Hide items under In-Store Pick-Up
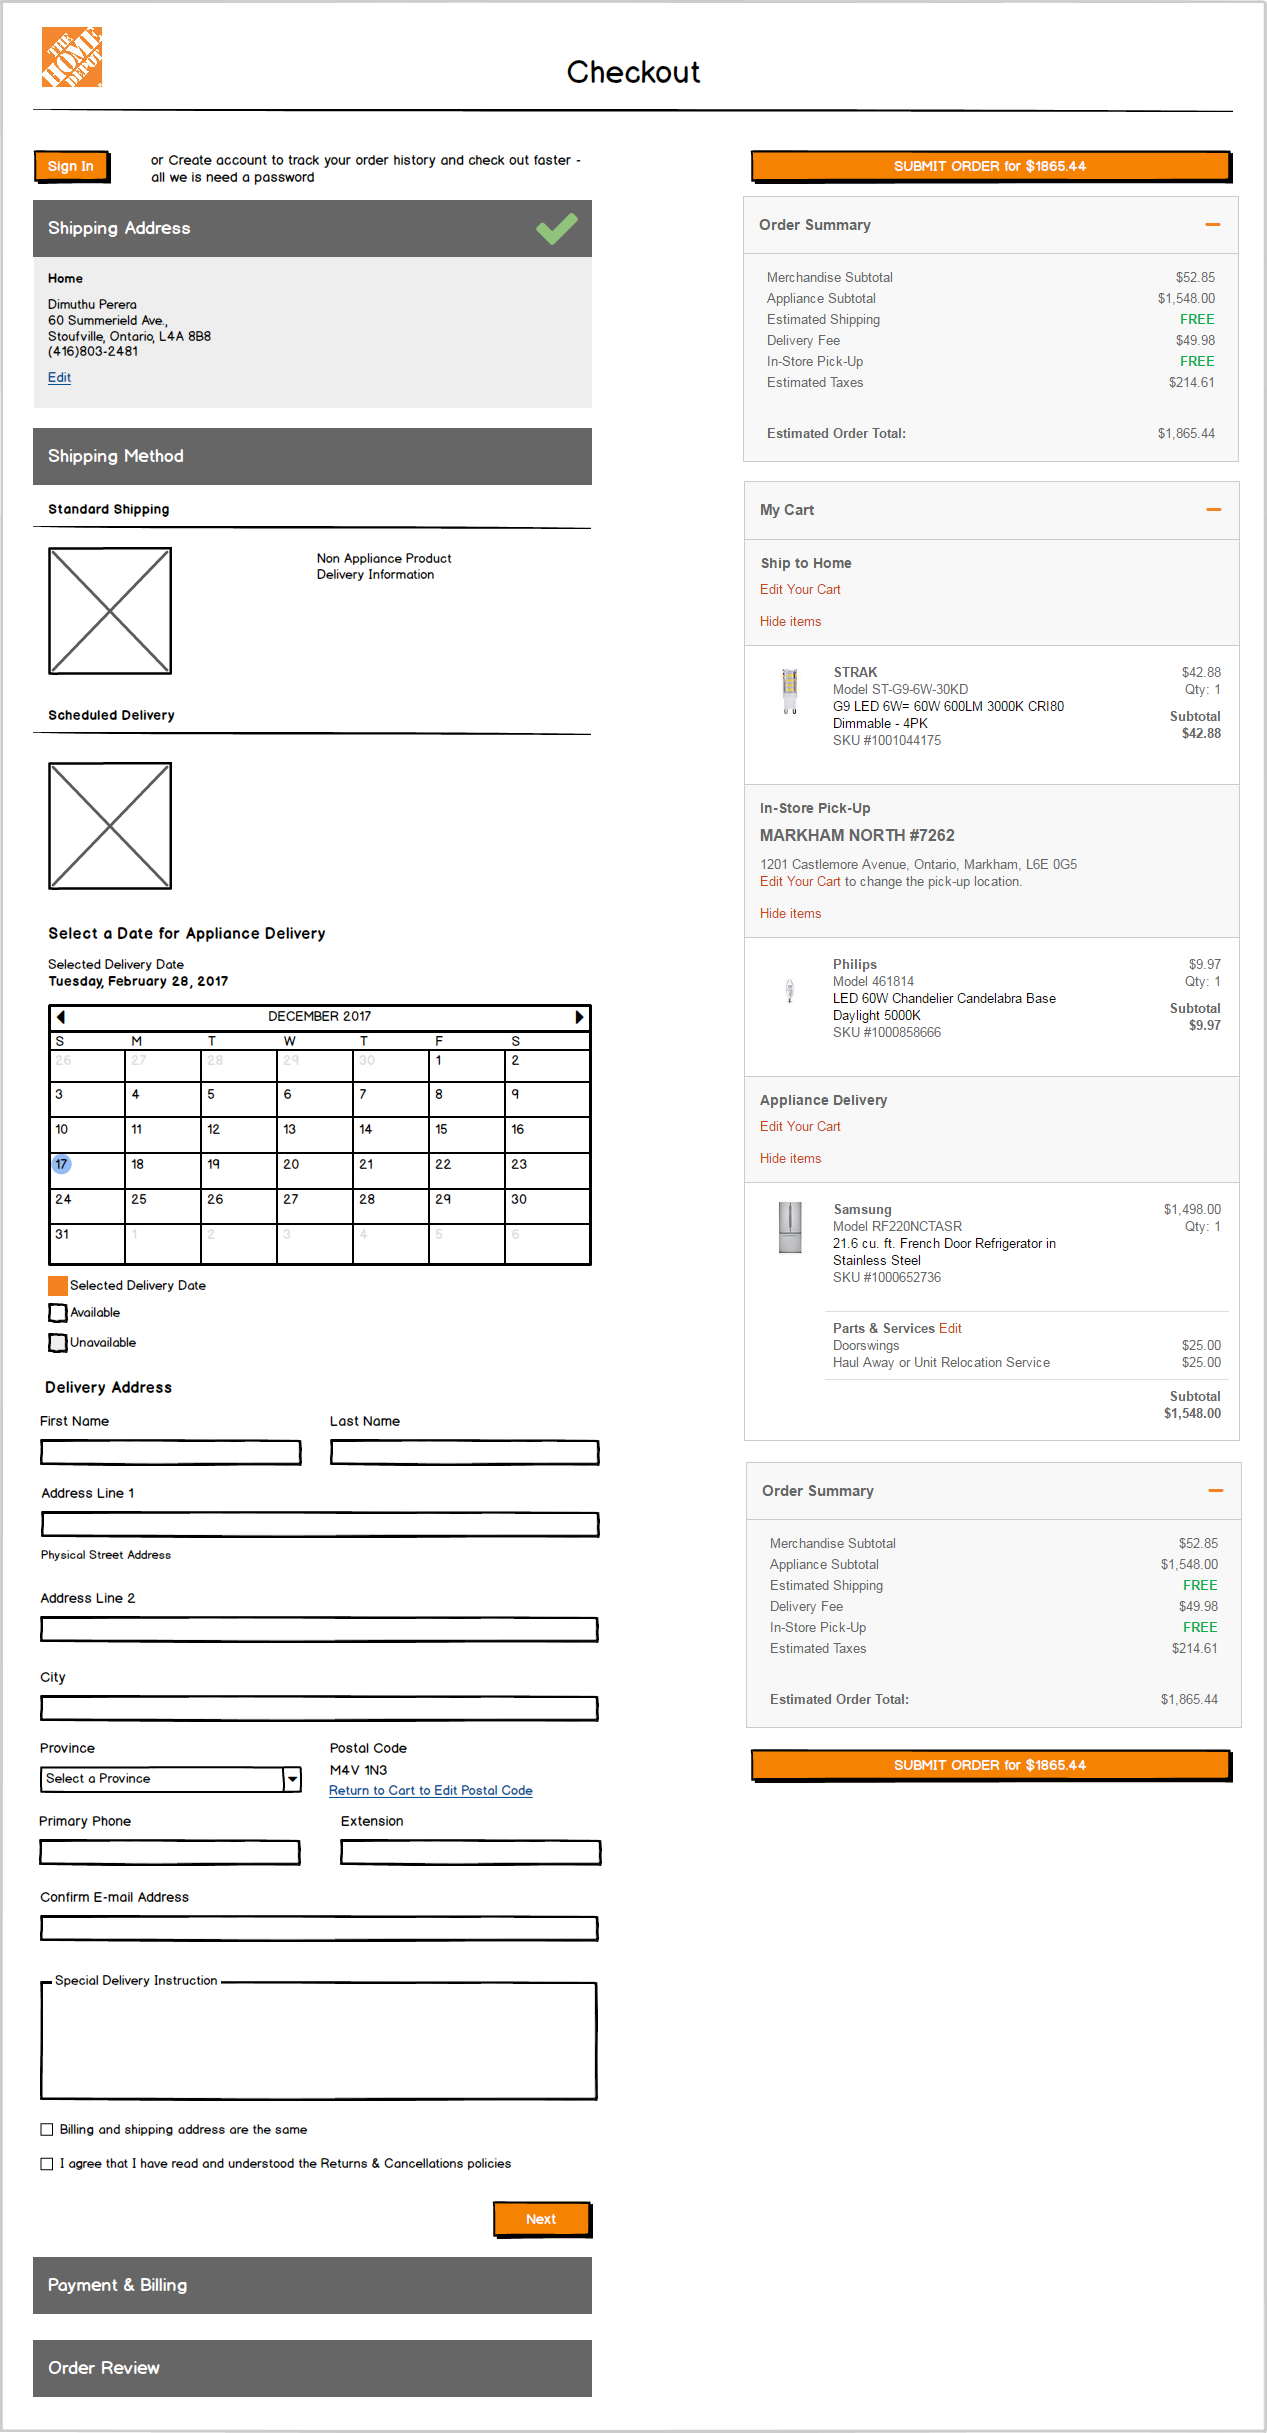 coord(790,914)
